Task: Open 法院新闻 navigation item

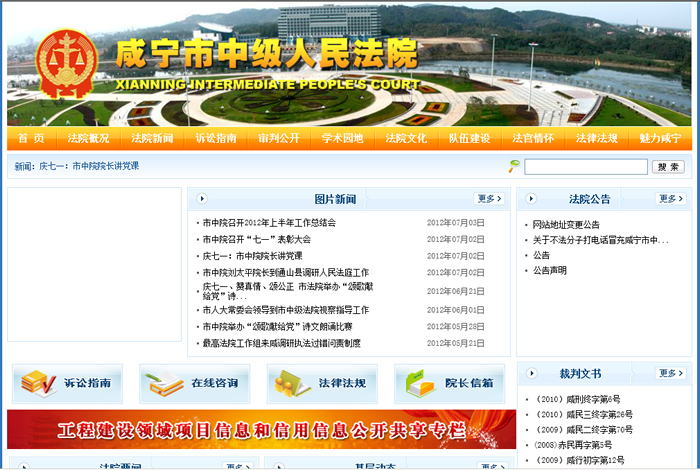Action: 152,138
